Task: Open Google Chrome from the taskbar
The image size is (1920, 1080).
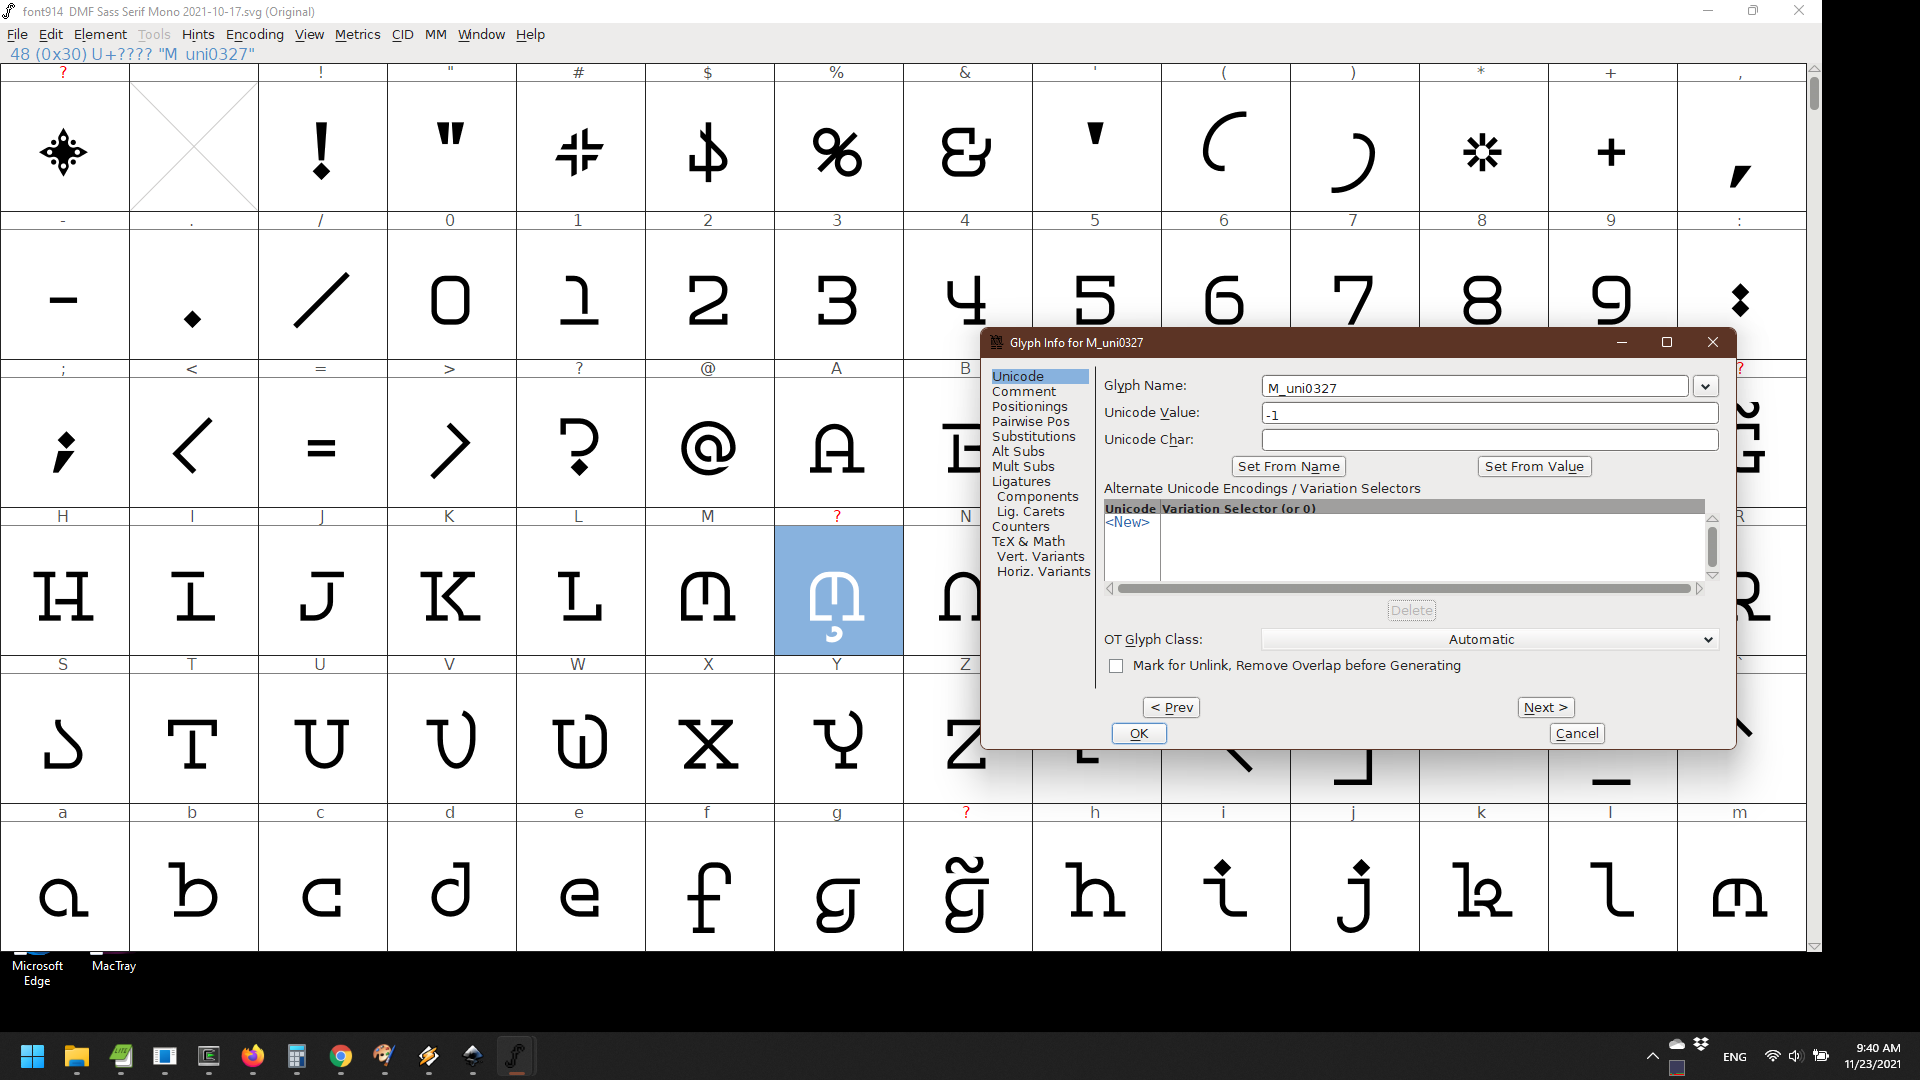Action: click(x=340, y=1055)
